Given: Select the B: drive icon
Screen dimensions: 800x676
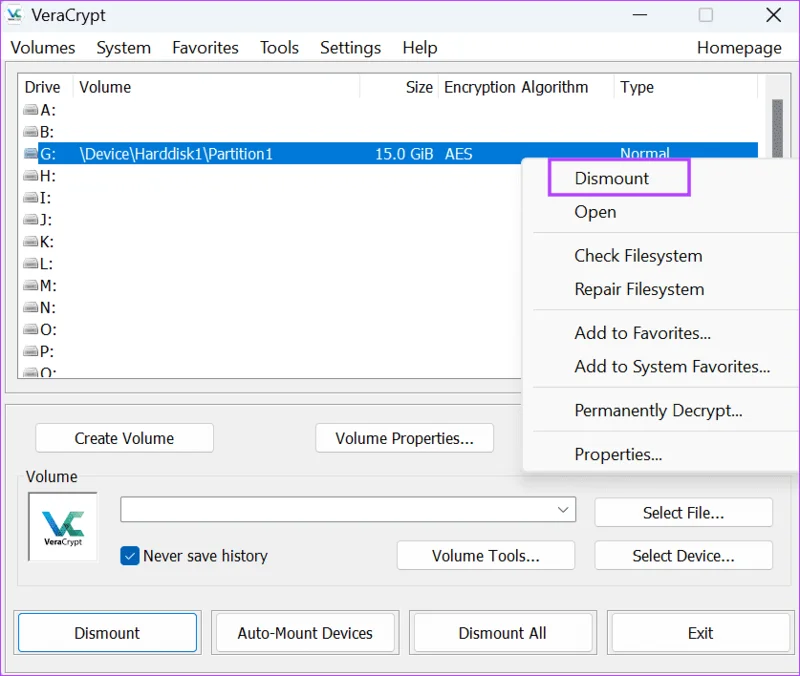Looking at the screenshot, I should coord(31,132).
